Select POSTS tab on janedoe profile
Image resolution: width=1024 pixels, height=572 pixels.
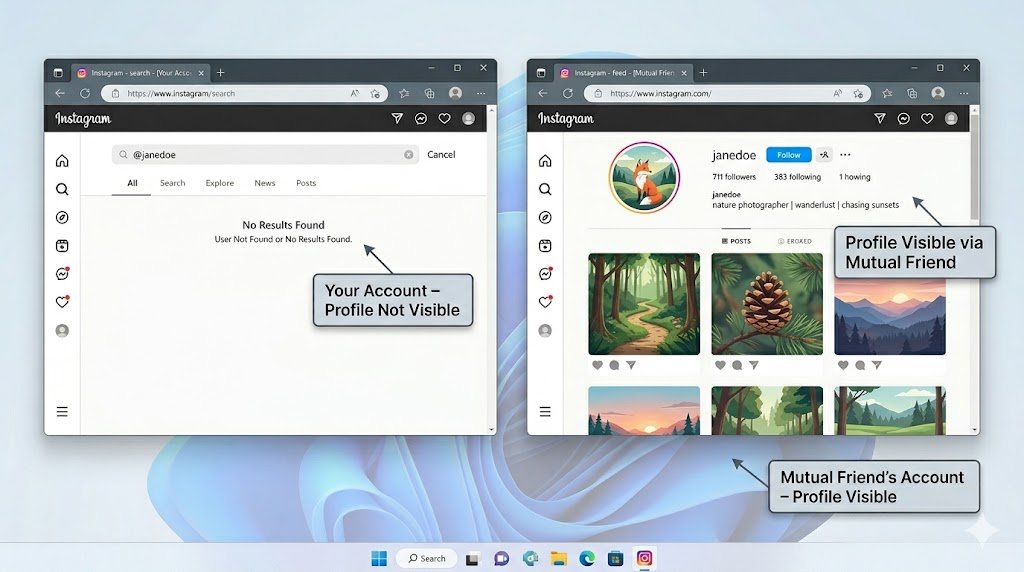(736, 241)
